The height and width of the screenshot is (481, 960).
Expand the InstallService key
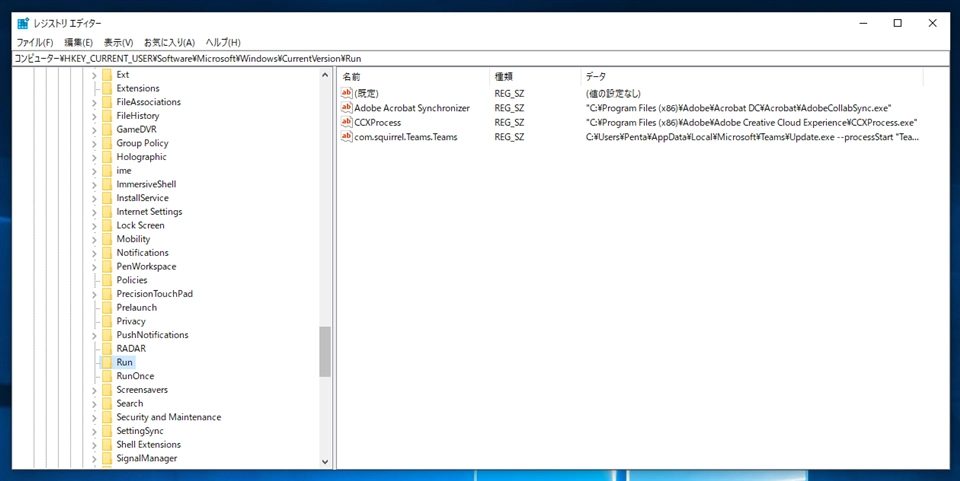point(94,198)
